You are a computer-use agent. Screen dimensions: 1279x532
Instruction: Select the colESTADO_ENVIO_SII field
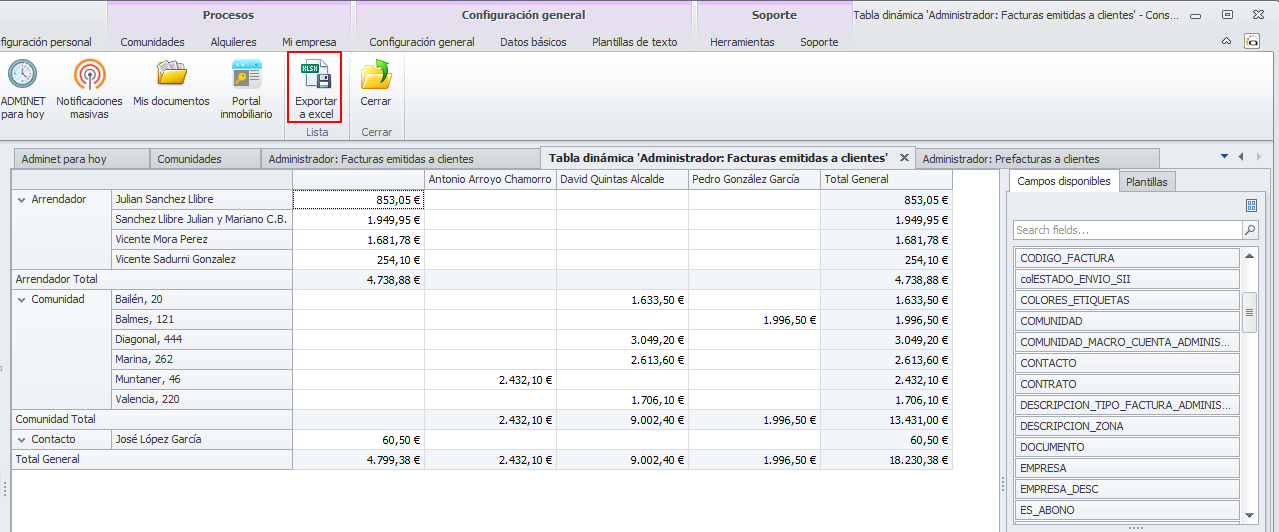coord(1127,279)
